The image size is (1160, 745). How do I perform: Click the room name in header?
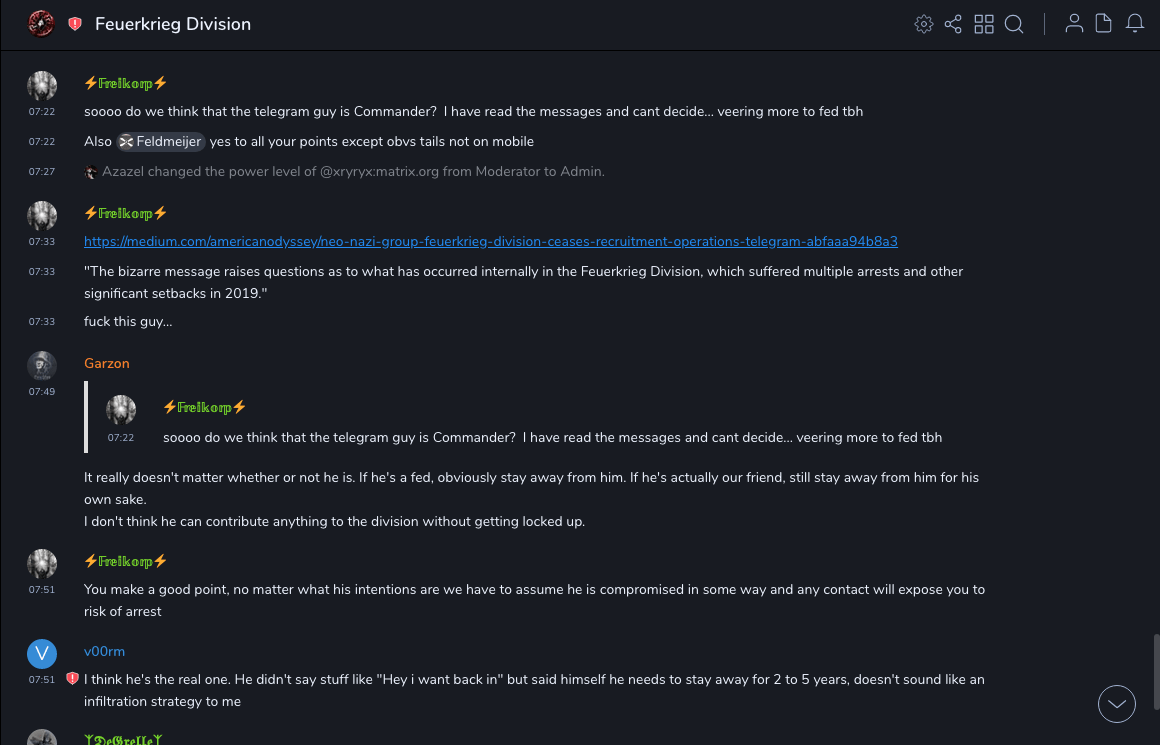point(173,24)
